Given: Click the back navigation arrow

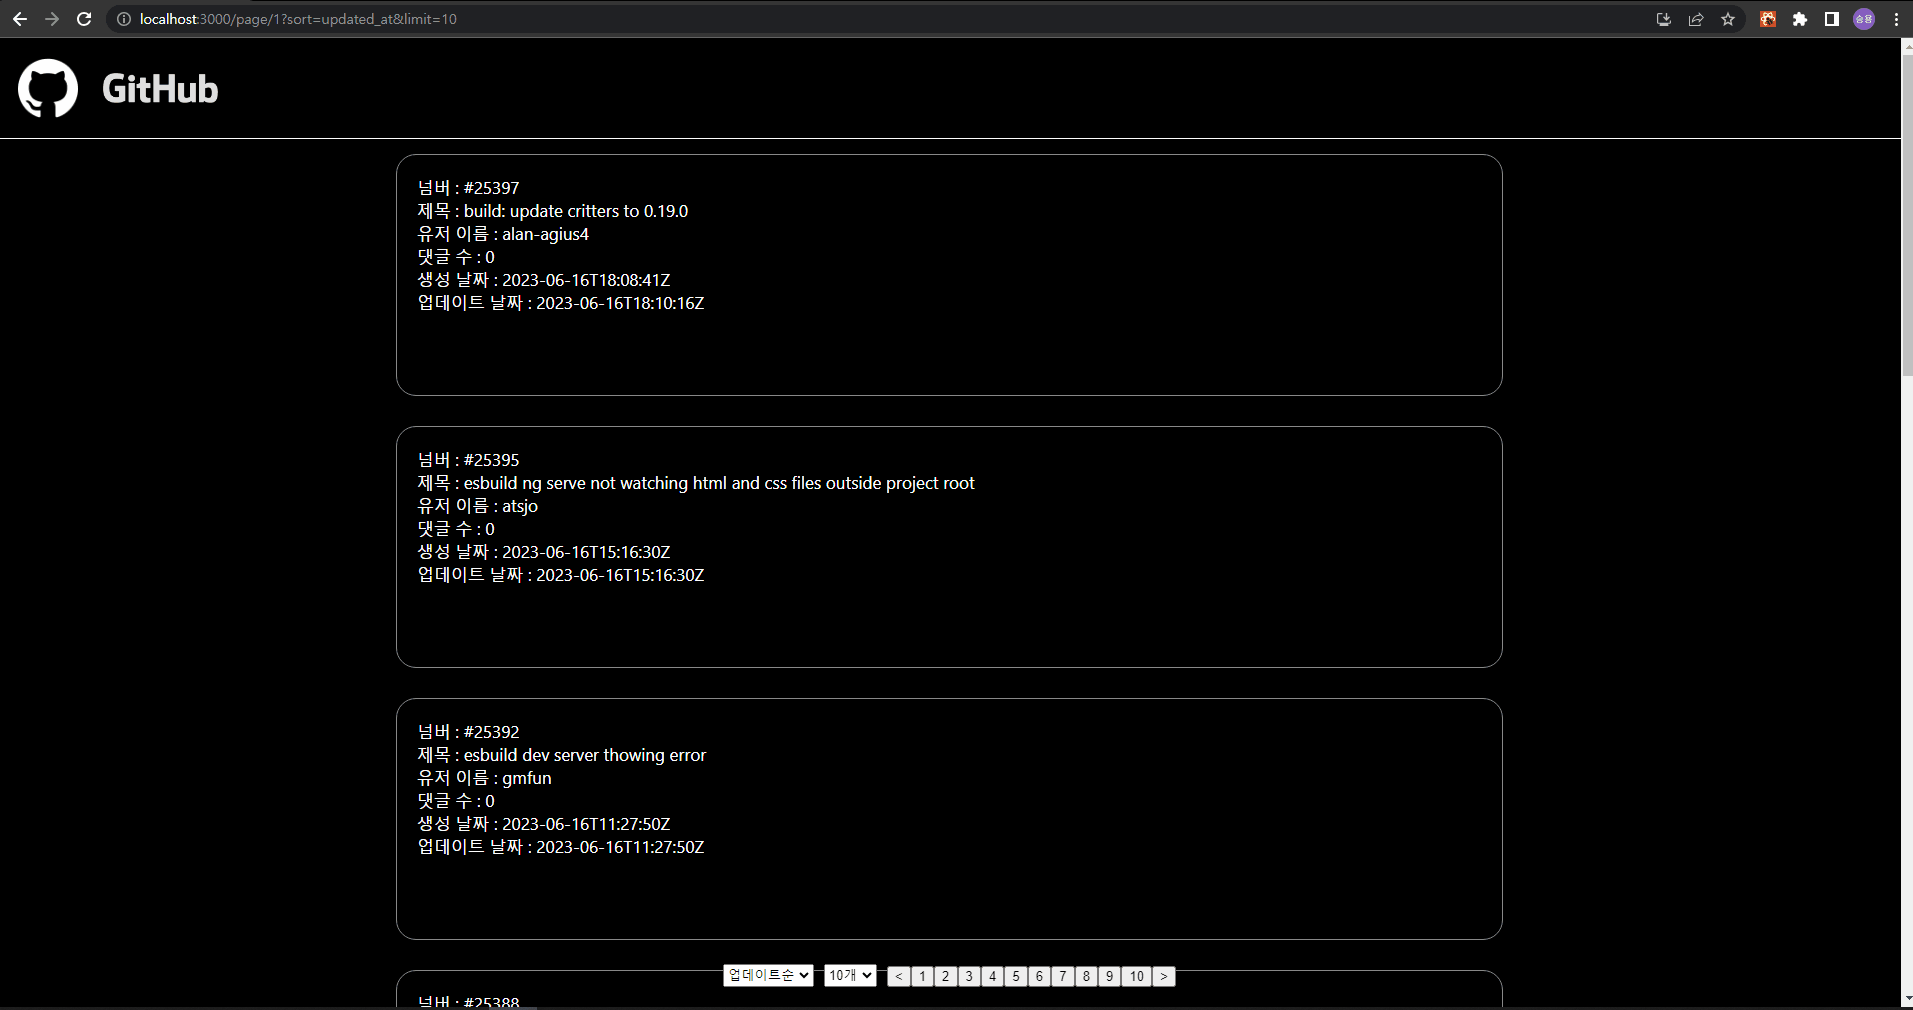Looking at the screenshot, I should pos(20,19).
